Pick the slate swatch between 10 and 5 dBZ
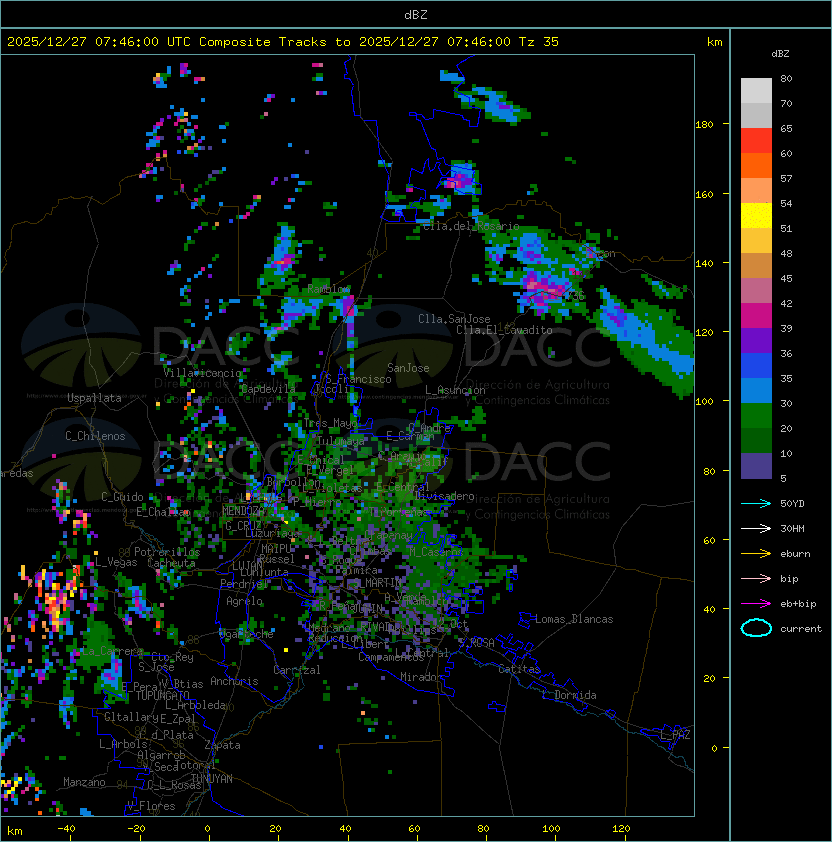The height and width of the screenshot is (842, 832). coord(756,466)
